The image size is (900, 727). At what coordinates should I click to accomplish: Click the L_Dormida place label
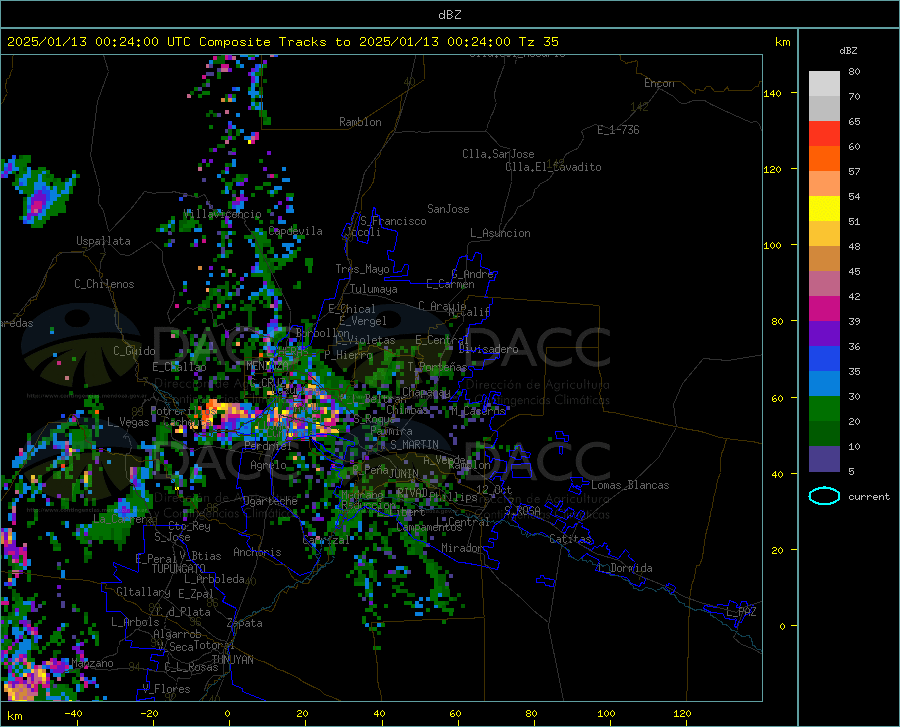[x=624, y=568]
